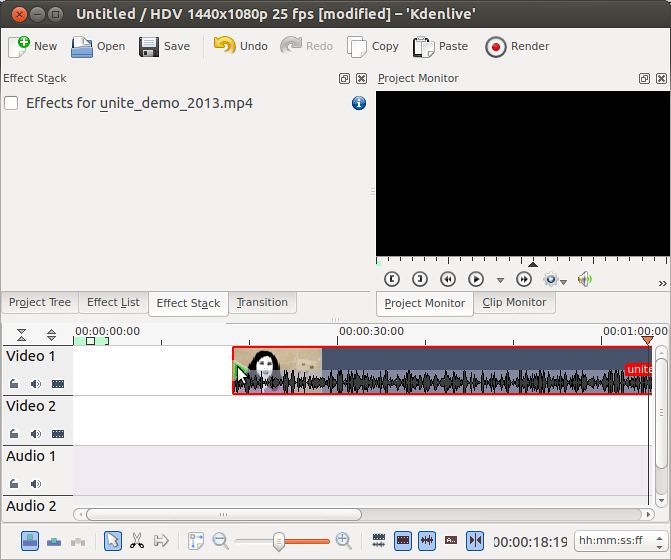The height and width of the screenshot is (560, 671).
Task: Mute the Video 2 track audio
Action: tap(36, 433)
